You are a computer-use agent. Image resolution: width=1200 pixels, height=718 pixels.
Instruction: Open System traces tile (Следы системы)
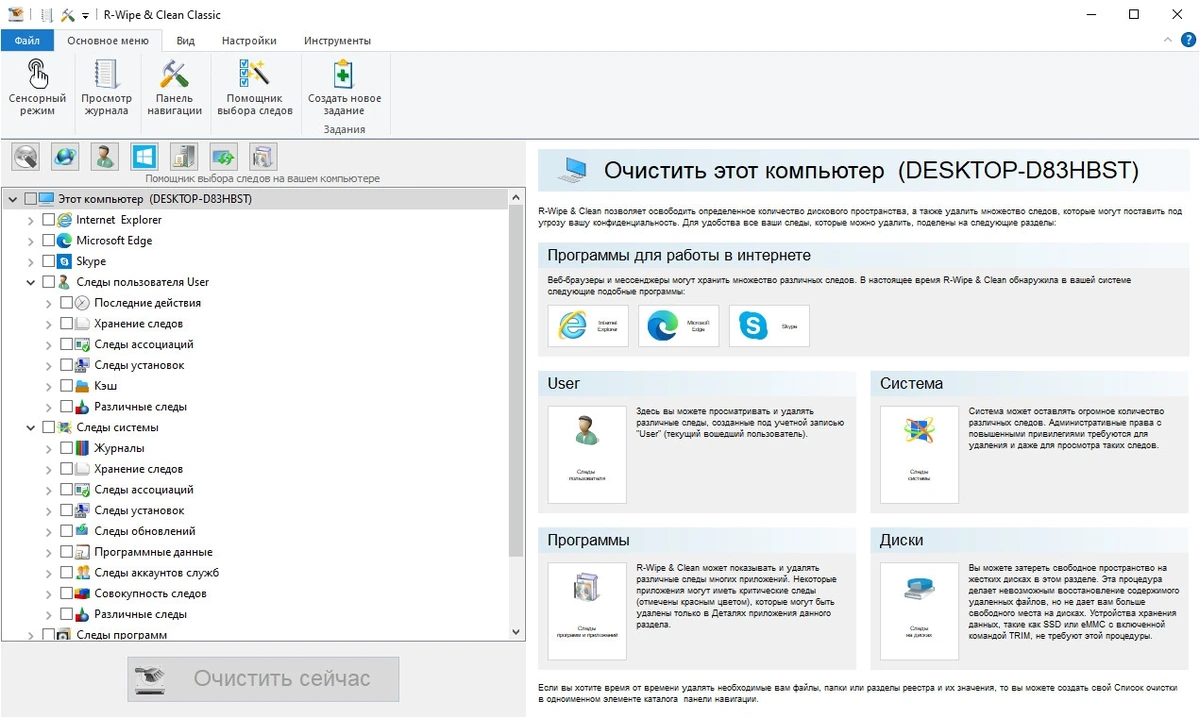pyautogui.click(x=919, y=454)
